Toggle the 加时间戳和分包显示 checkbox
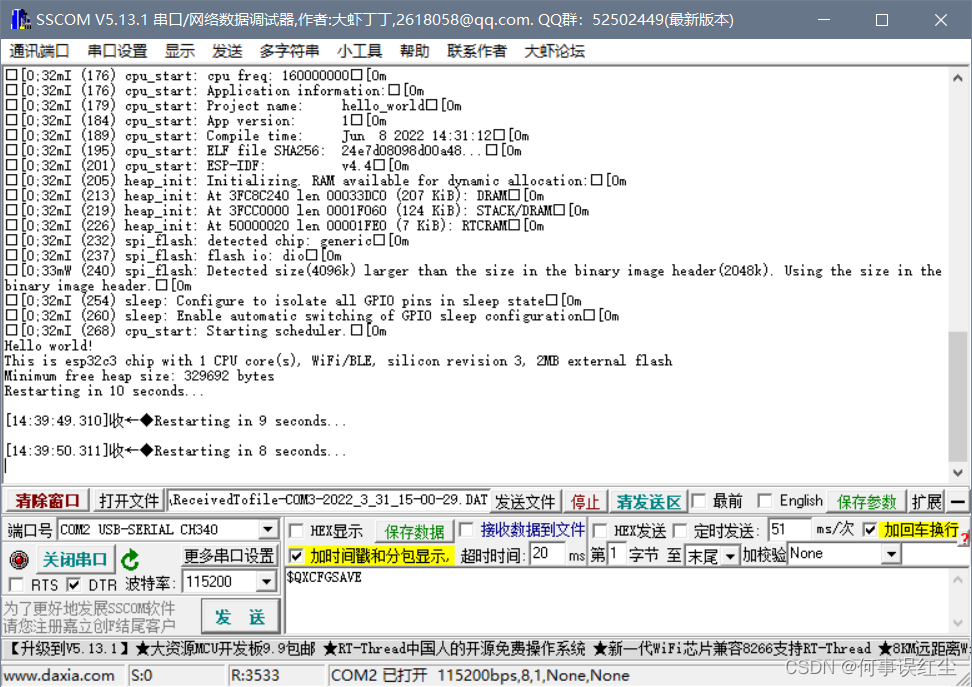Screen dimensions: 972x687 point(296,556)
